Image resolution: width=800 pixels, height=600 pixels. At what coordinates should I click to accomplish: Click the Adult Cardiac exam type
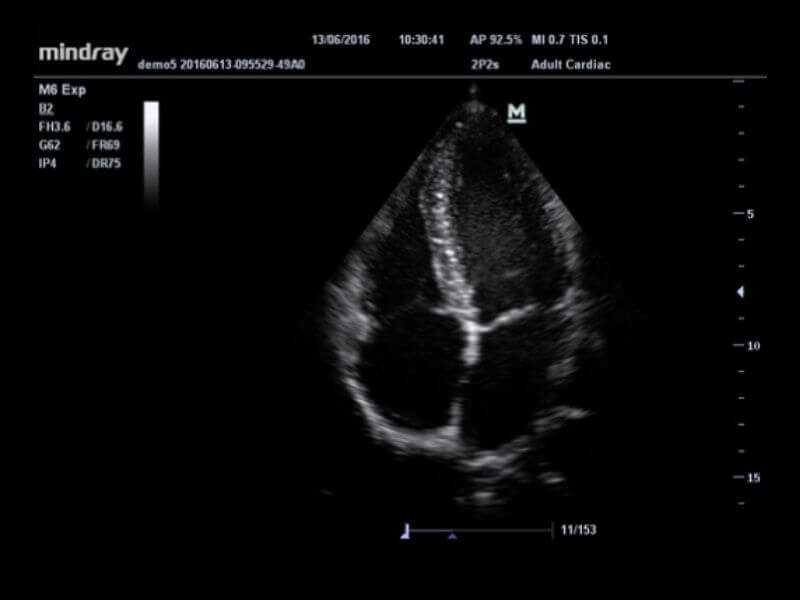[572, 64]
